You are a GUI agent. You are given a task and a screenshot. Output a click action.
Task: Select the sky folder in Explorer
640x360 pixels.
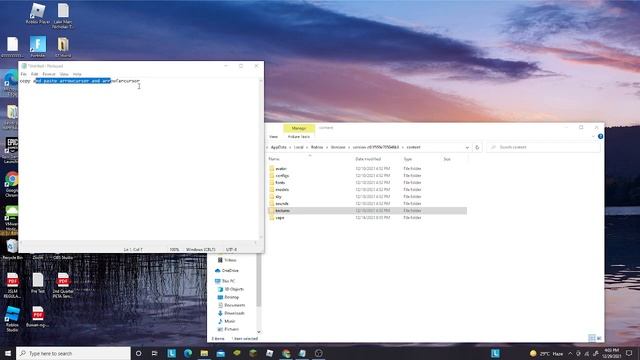(278, 196)
